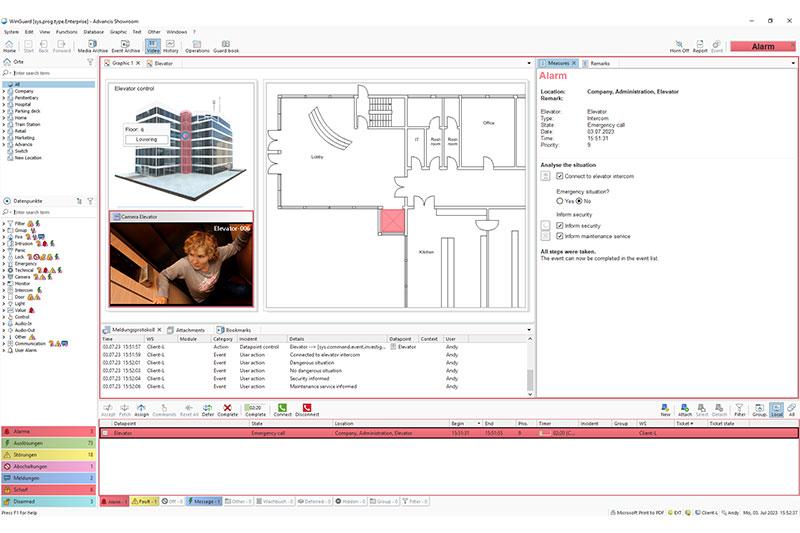Expand the Hospital tree node

click(6, 104)
